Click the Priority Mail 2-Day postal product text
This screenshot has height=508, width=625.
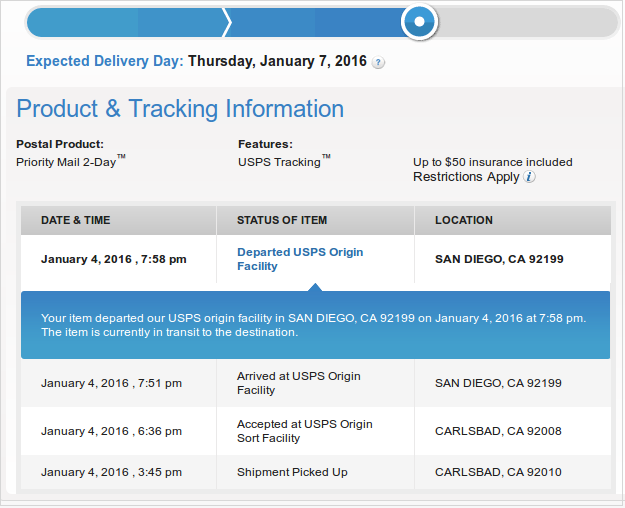click(x=70, y=161)
